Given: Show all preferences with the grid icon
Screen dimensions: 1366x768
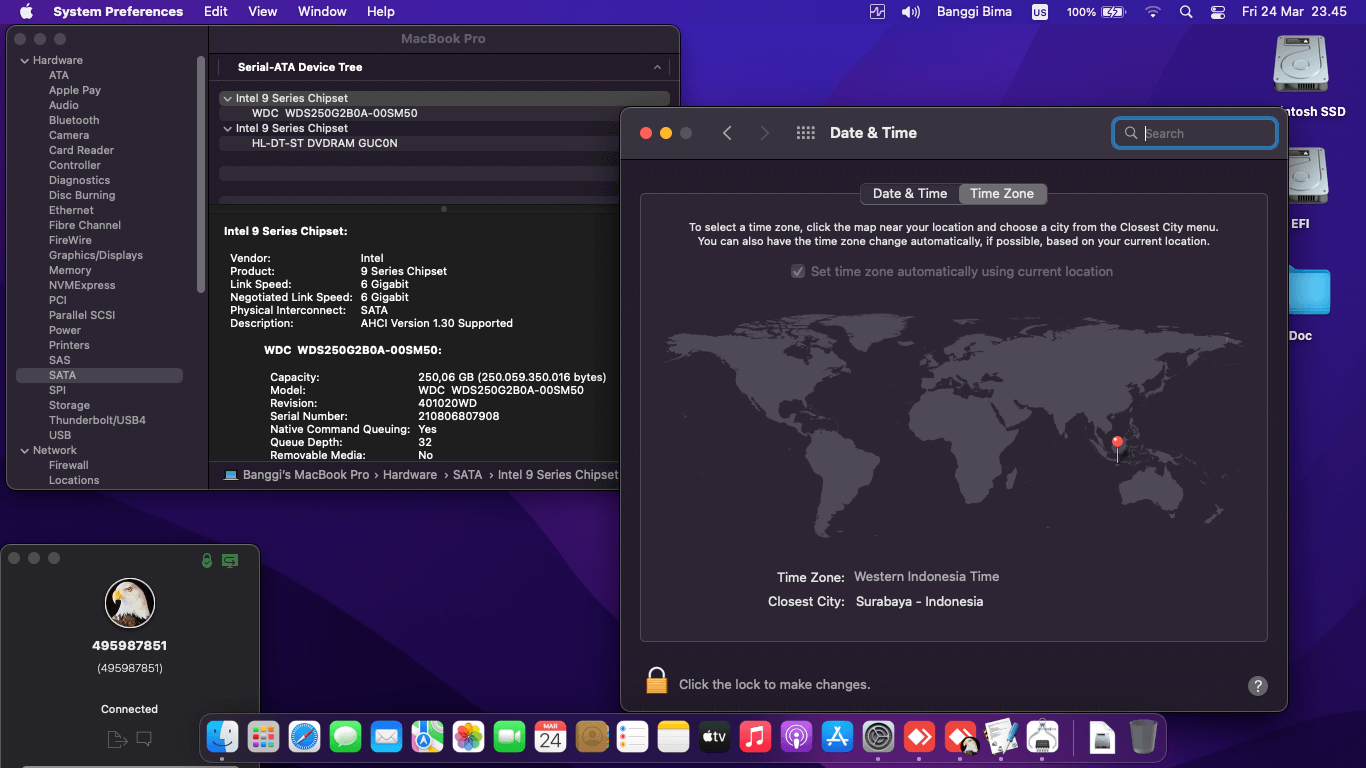Looking at the screenshot, I should [805, 133].
